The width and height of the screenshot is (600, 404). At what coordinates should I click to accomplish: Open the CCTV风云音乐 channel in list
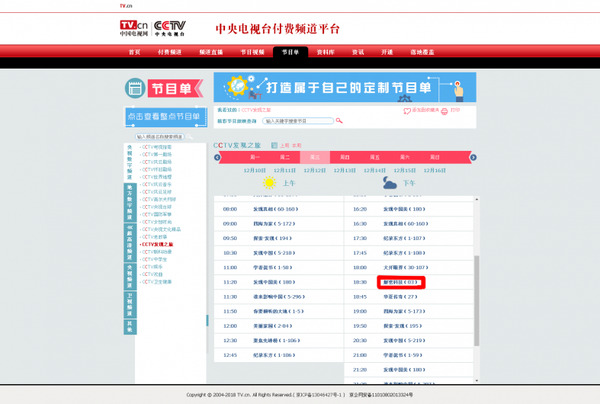[157, 184]
